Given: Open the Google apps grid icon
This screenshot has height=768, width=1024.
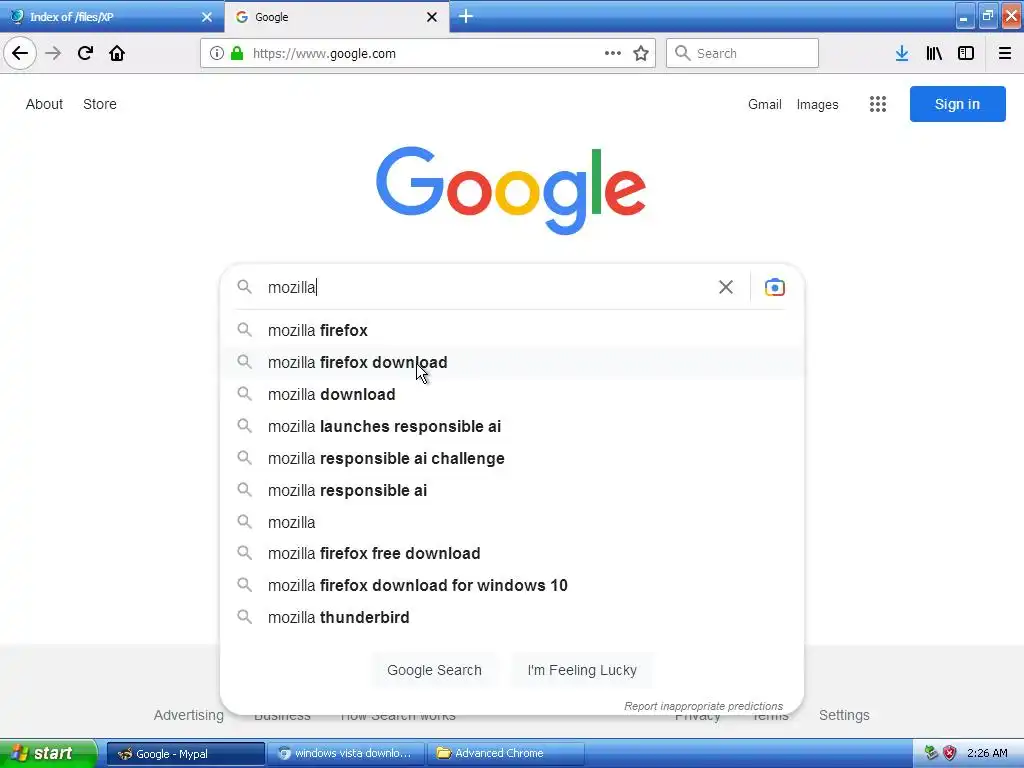Looking at the screenshot, I should click(878, 104).
